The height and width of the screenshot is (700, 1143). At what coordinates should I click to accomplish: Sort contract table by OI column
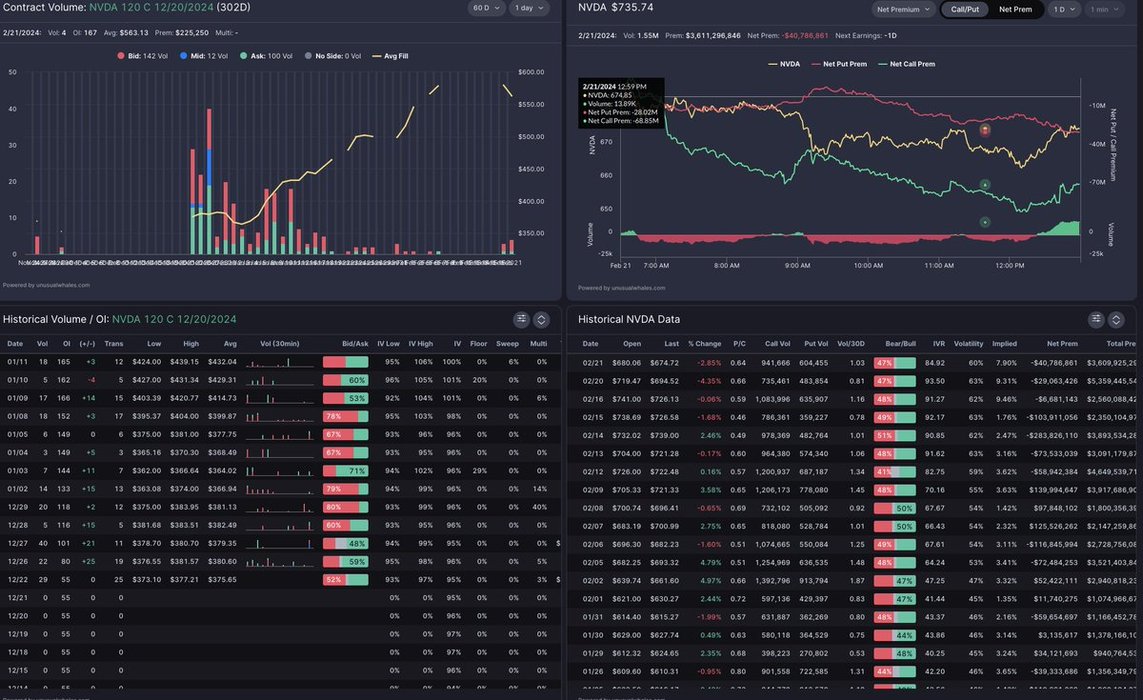[x=66, y=343]
